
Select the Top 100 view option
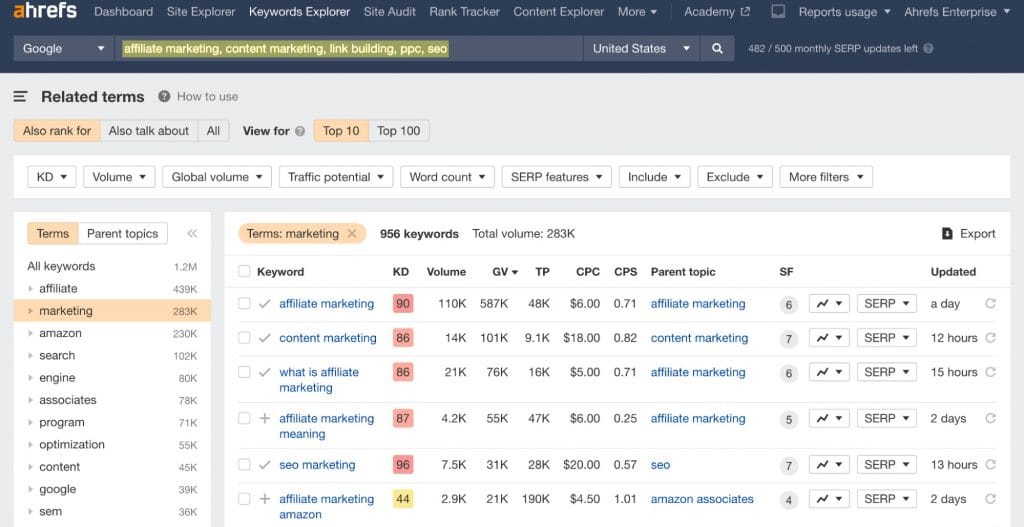point(398,131)
